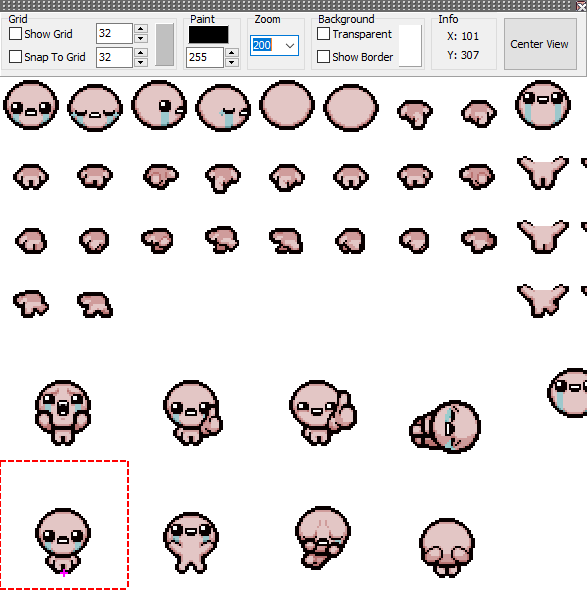Toggle the Show Border checkbox

(323, 57)
